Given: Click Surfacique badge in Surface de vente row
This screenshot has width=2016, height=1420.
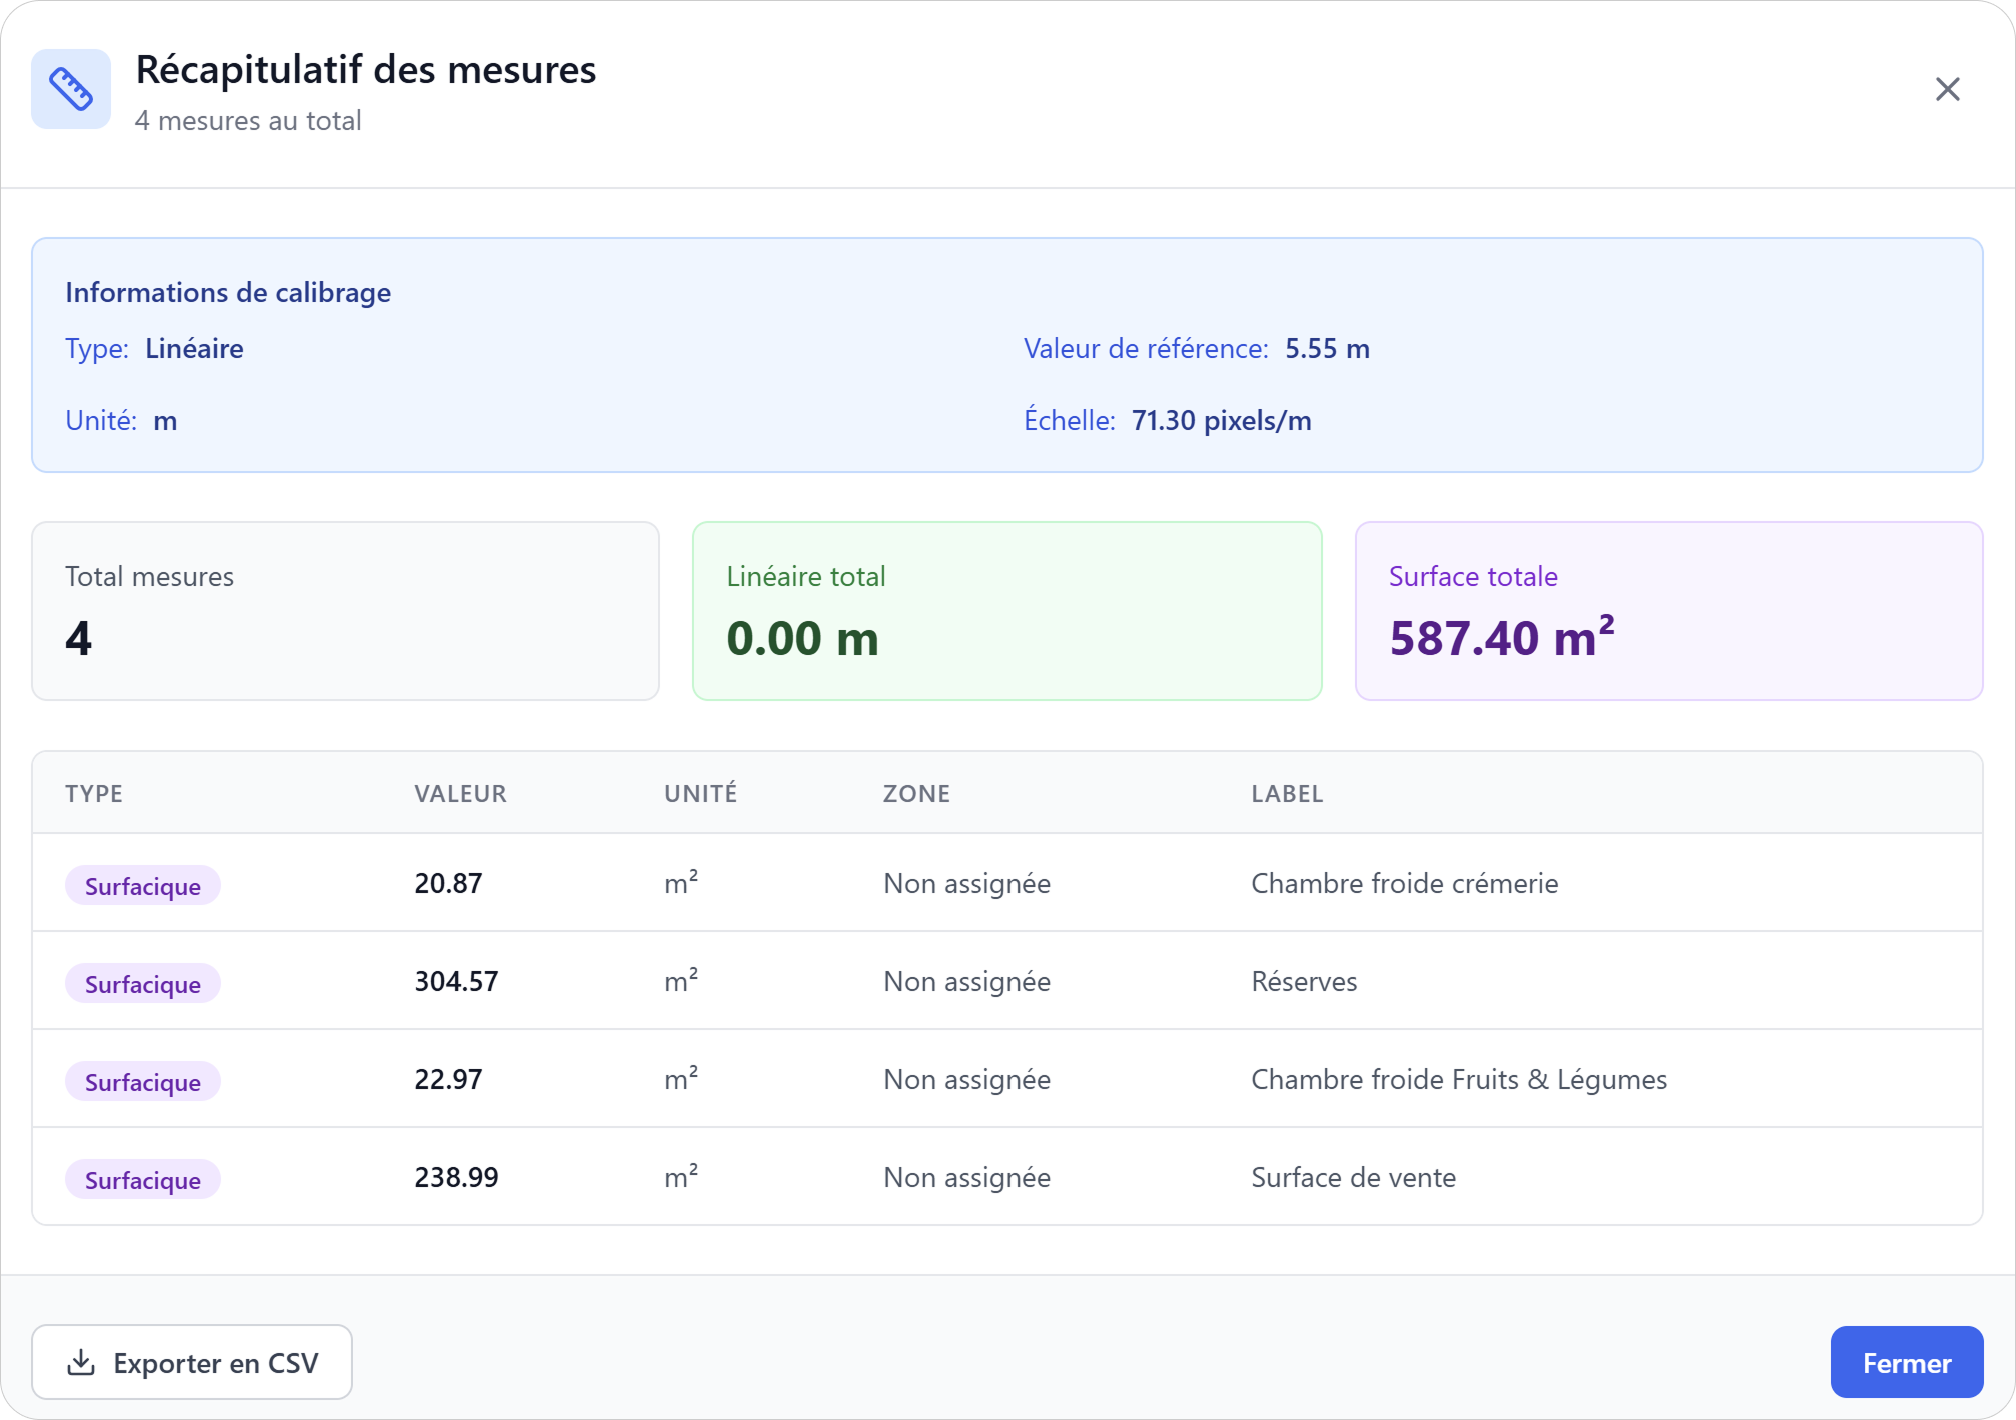Looking at the screenshot, I should coord(142,1180).
